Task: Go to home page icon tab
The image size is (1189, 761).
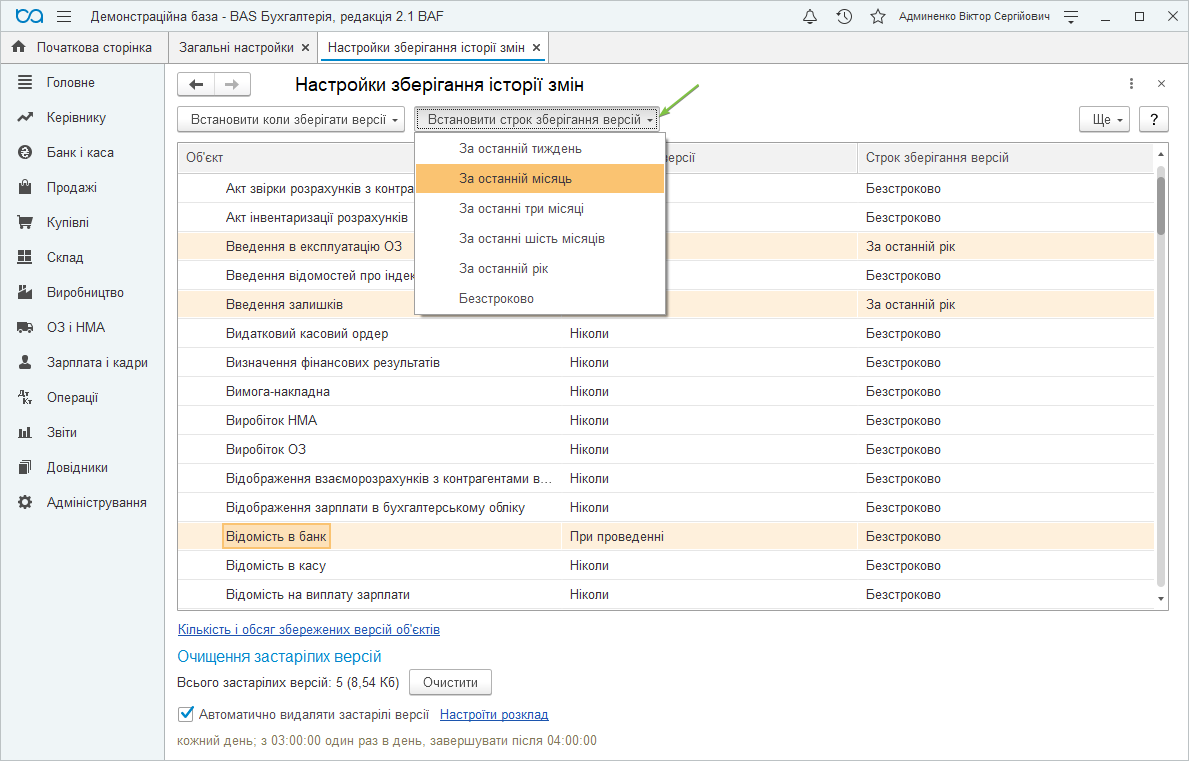Action: click(x=18, y=48)
